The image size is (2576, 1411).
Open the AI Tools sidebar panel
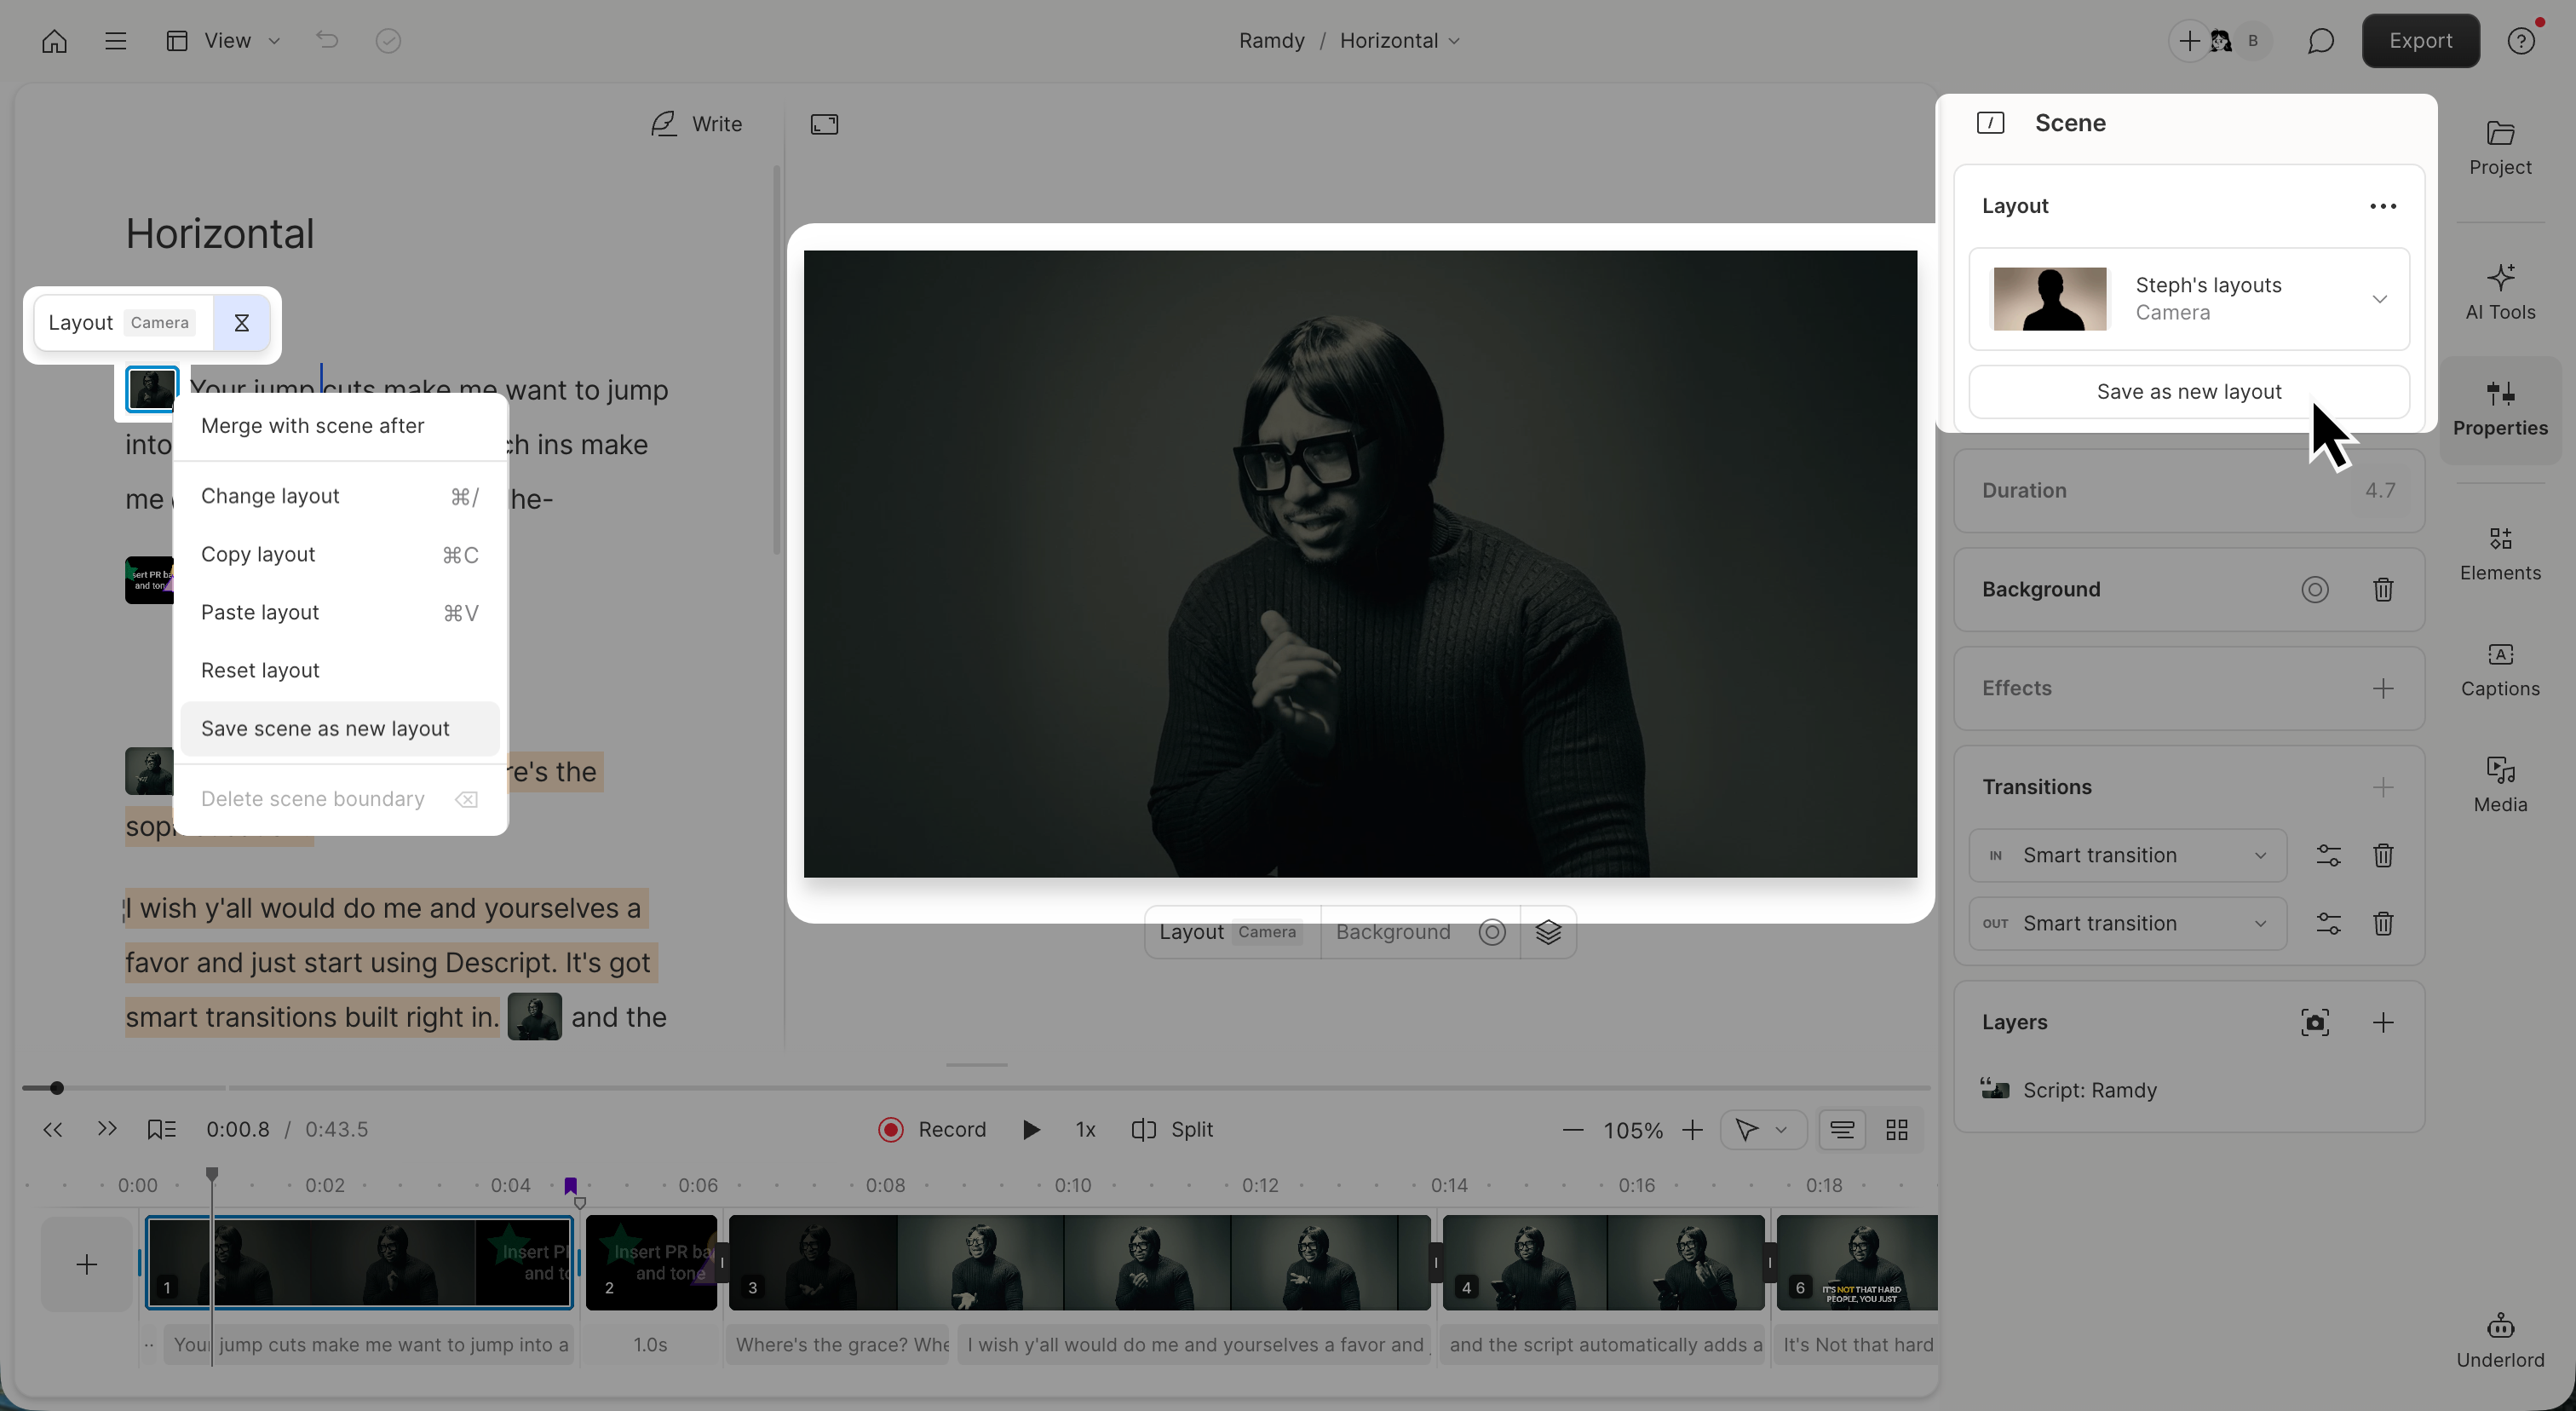pos(2499,291)
